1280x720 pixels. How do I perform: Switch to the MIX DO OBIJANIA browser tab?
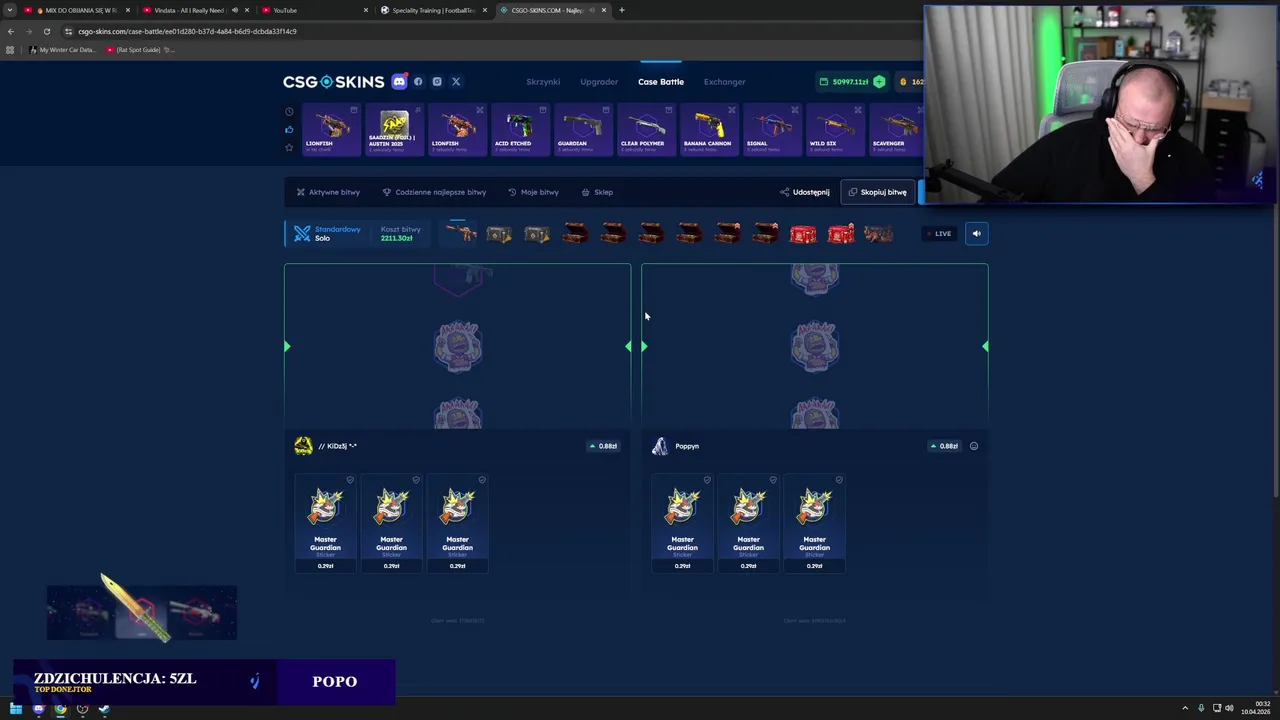pyautogui.click(x=76, y=10)
